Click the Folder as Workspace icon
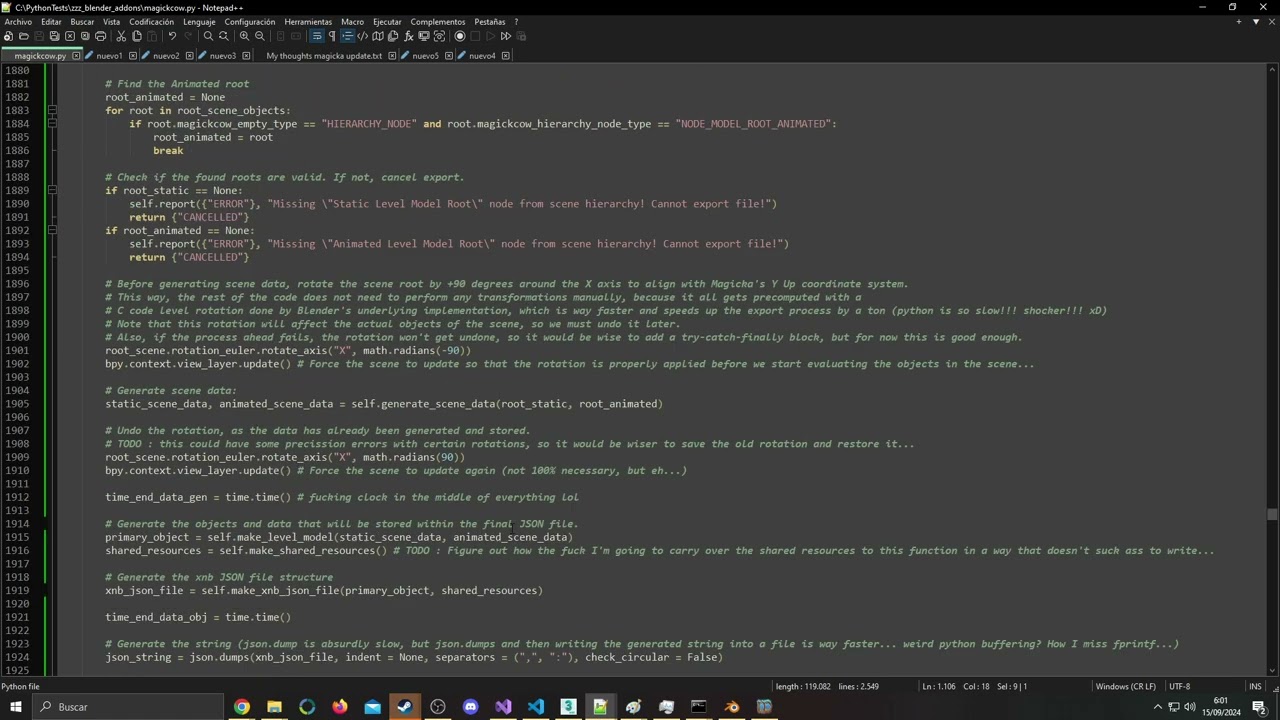Image resolution: width=1280 pixels, height=720 pixels. pyautogui.click(x=424, y=36)
